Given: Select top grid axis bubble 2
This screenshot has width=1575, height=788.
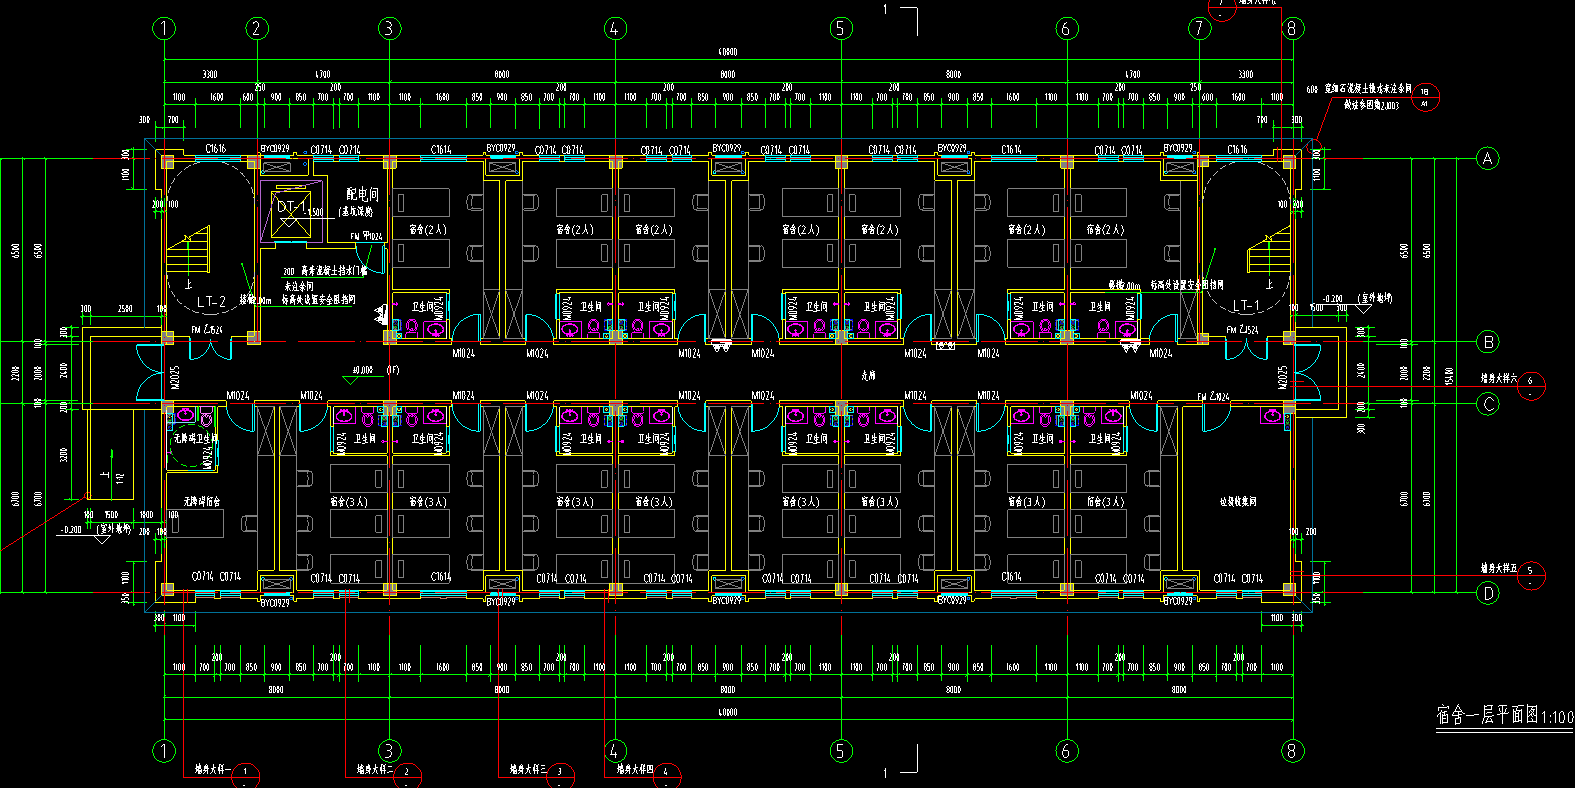Looking at the screenshot, I should pyautogui.click(x=256, y=28).
